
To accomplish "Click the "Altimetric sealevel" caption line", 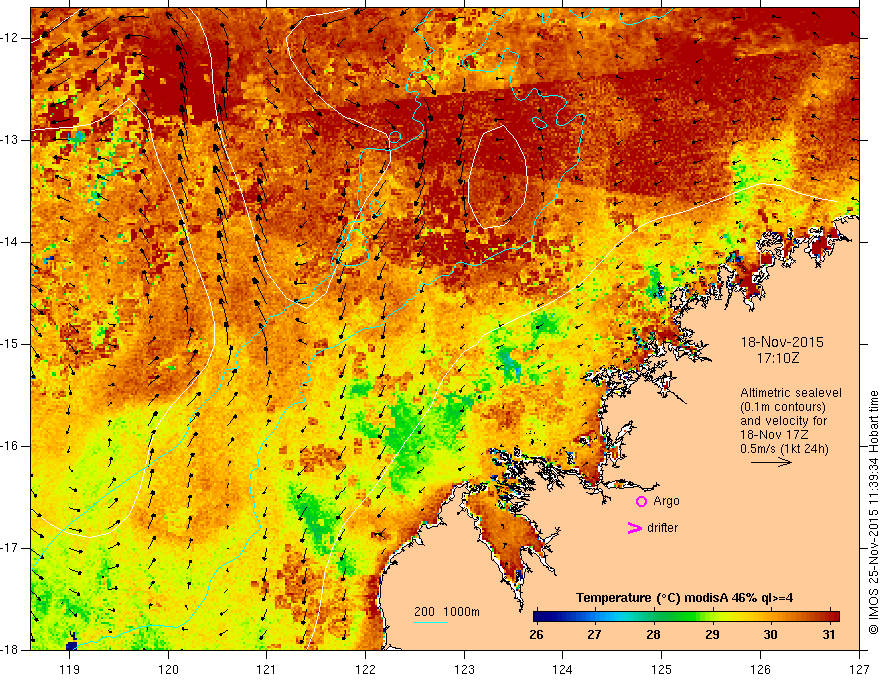I will [791, 393].
